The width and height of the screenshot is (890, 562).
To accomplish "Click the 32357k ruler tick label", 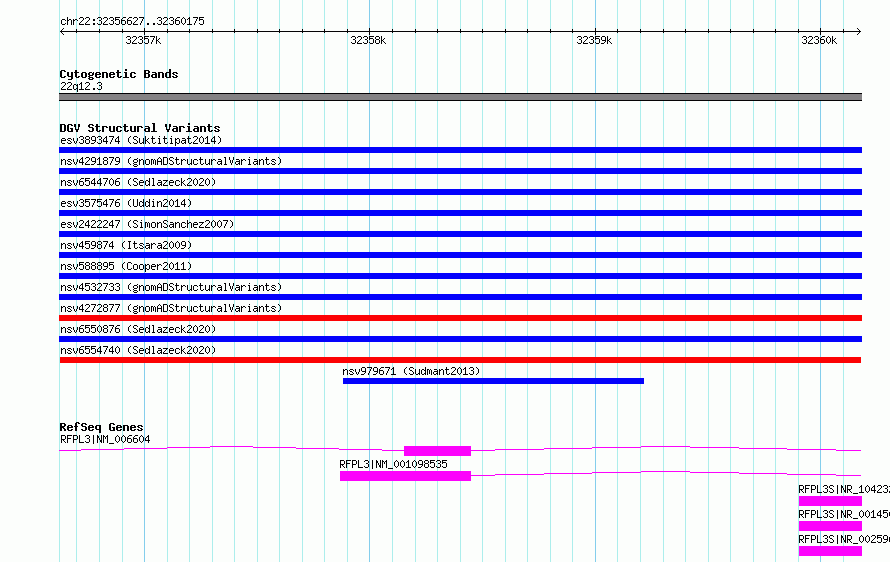I will [143, 40].
